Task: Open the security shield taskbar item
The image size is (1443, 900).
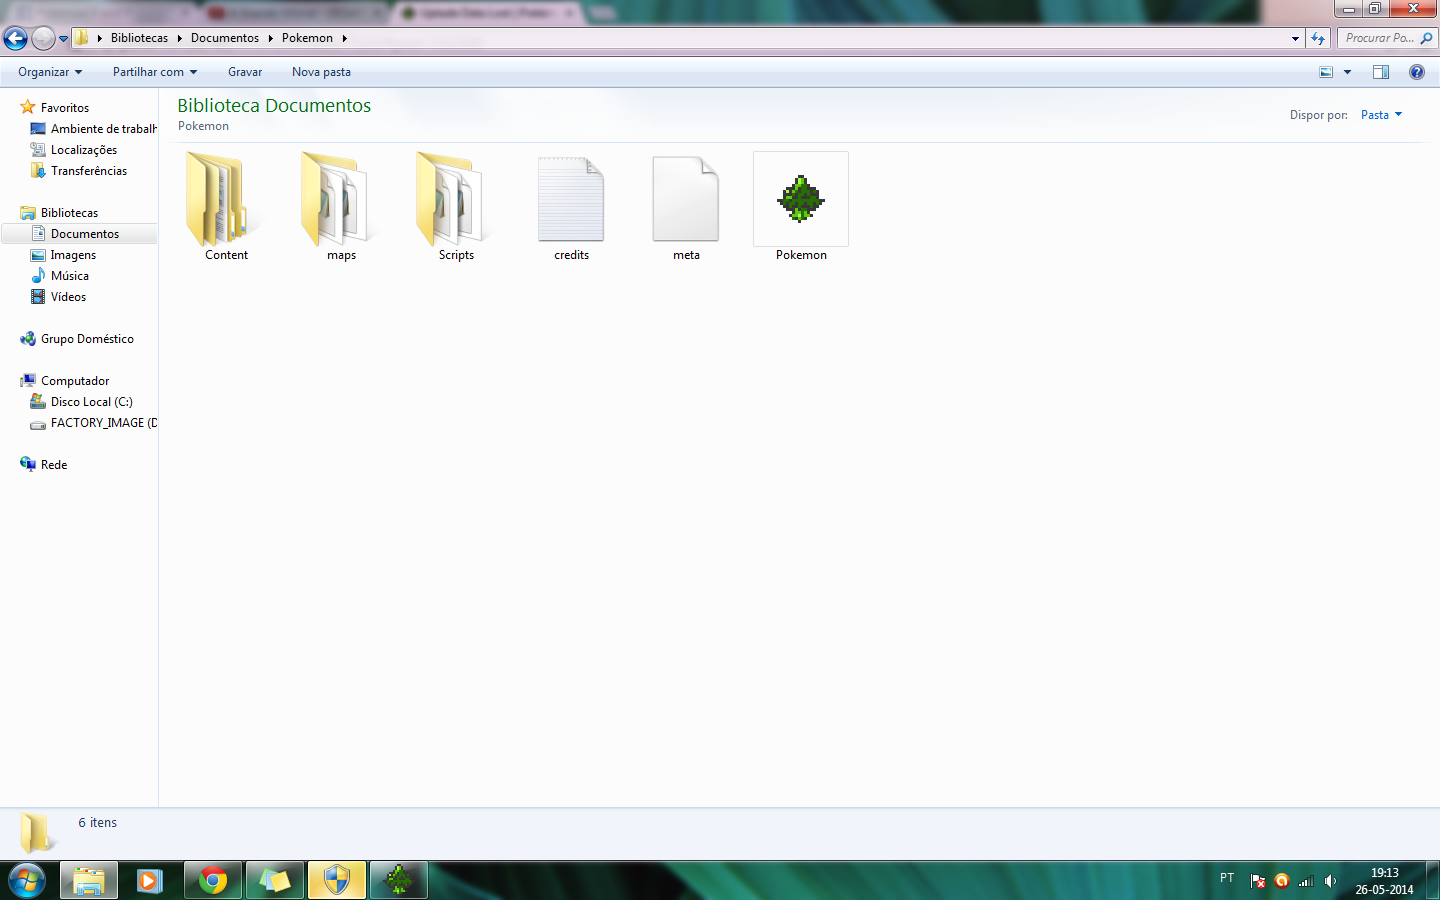Action: click(337, 880)
